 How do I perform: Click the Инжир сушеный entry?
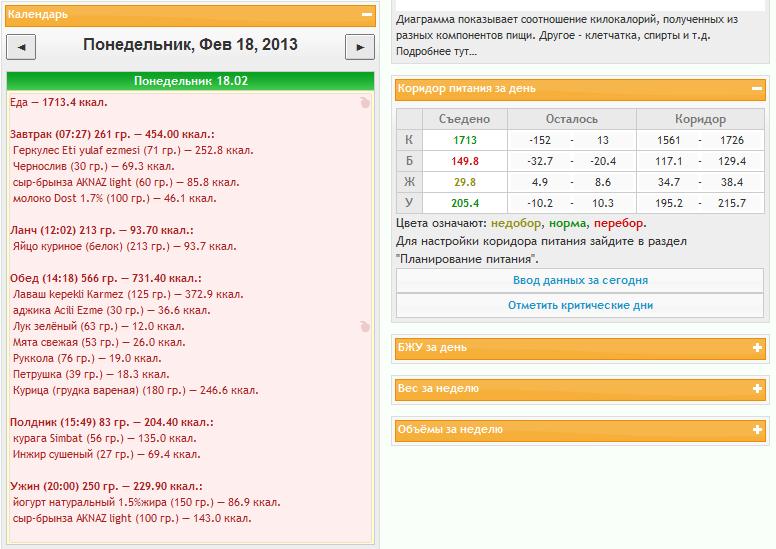coord(106,454)
